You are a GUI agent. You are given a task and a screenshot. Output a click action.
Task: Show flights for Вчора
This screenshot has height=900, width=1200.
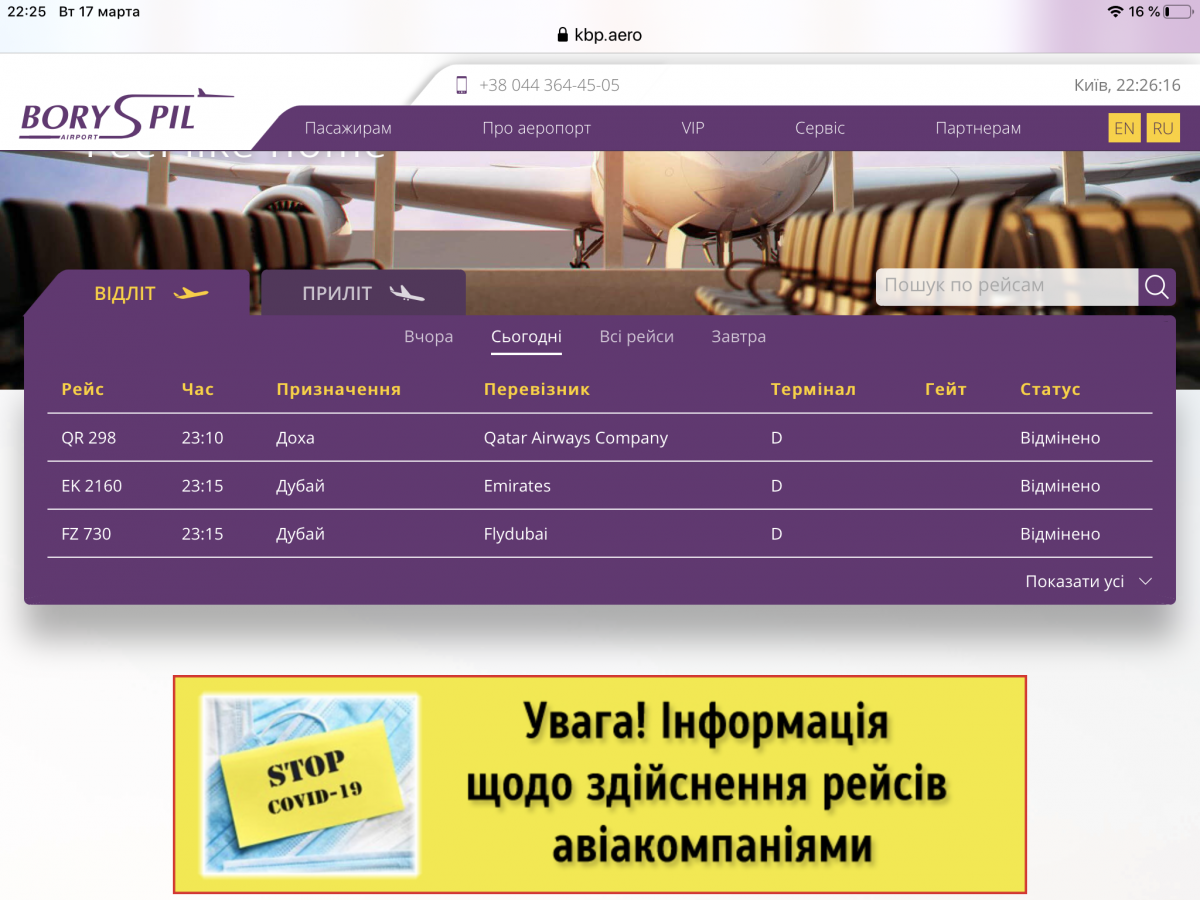click(x=429, y=337)
